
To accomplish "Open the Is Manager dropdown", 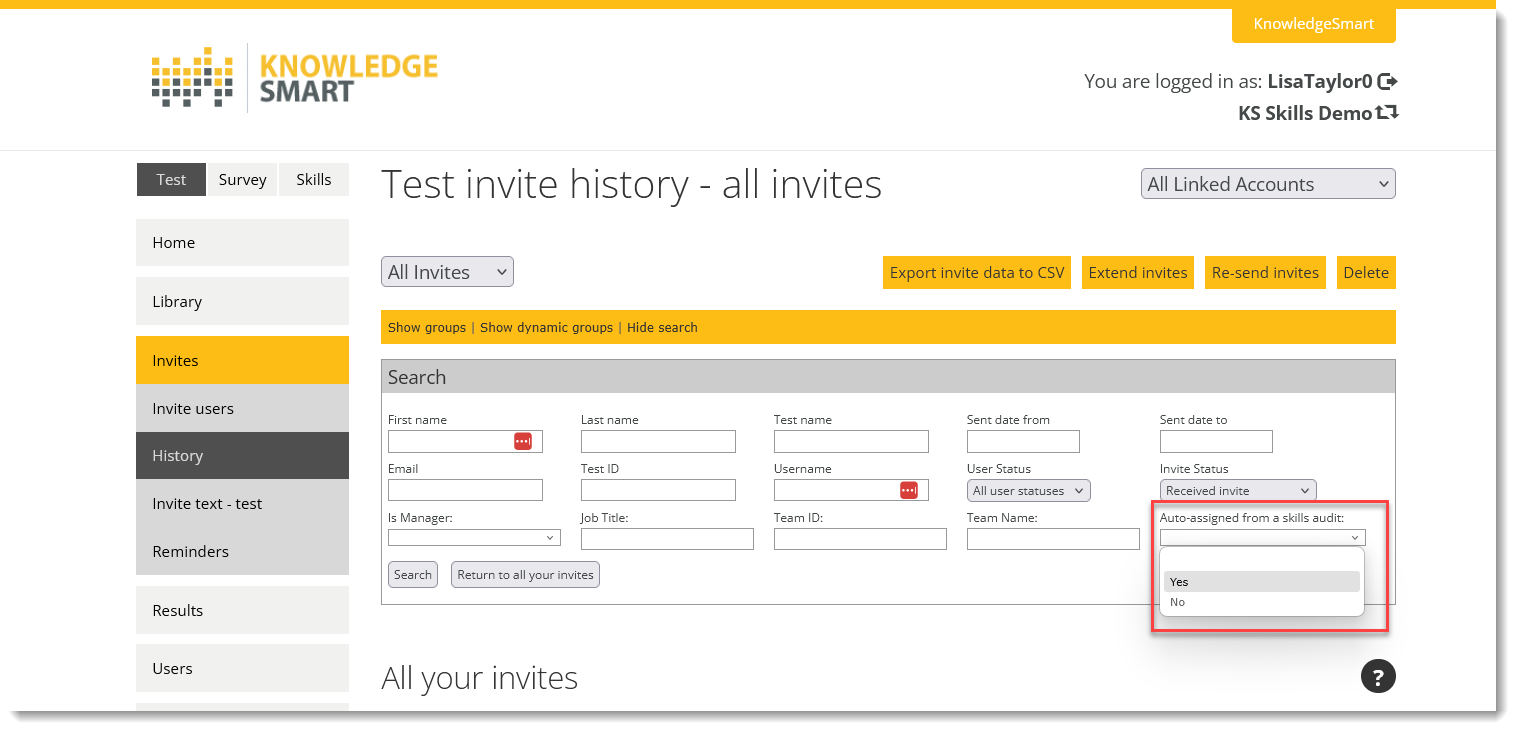I will (x=474, y=538).
